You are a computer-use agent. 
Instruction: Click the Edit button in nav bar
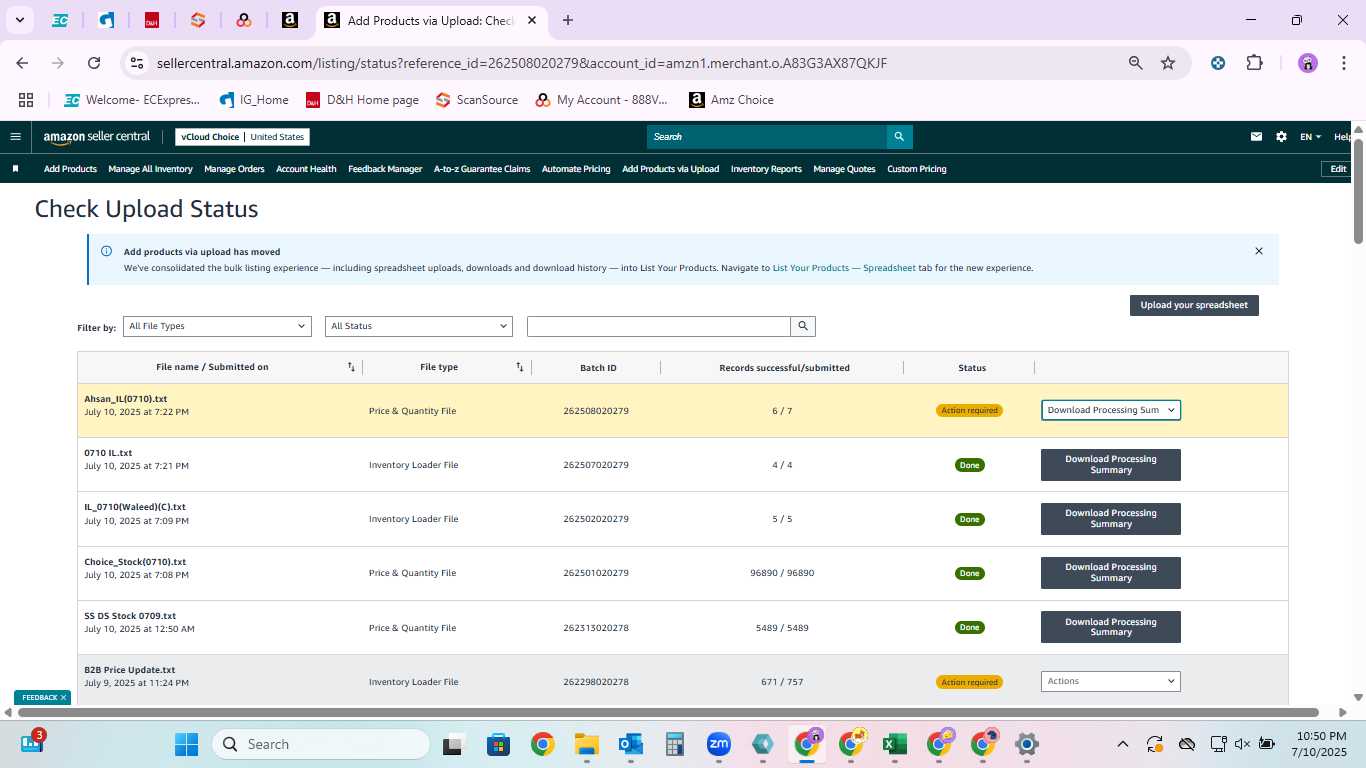coord(1338,169)
